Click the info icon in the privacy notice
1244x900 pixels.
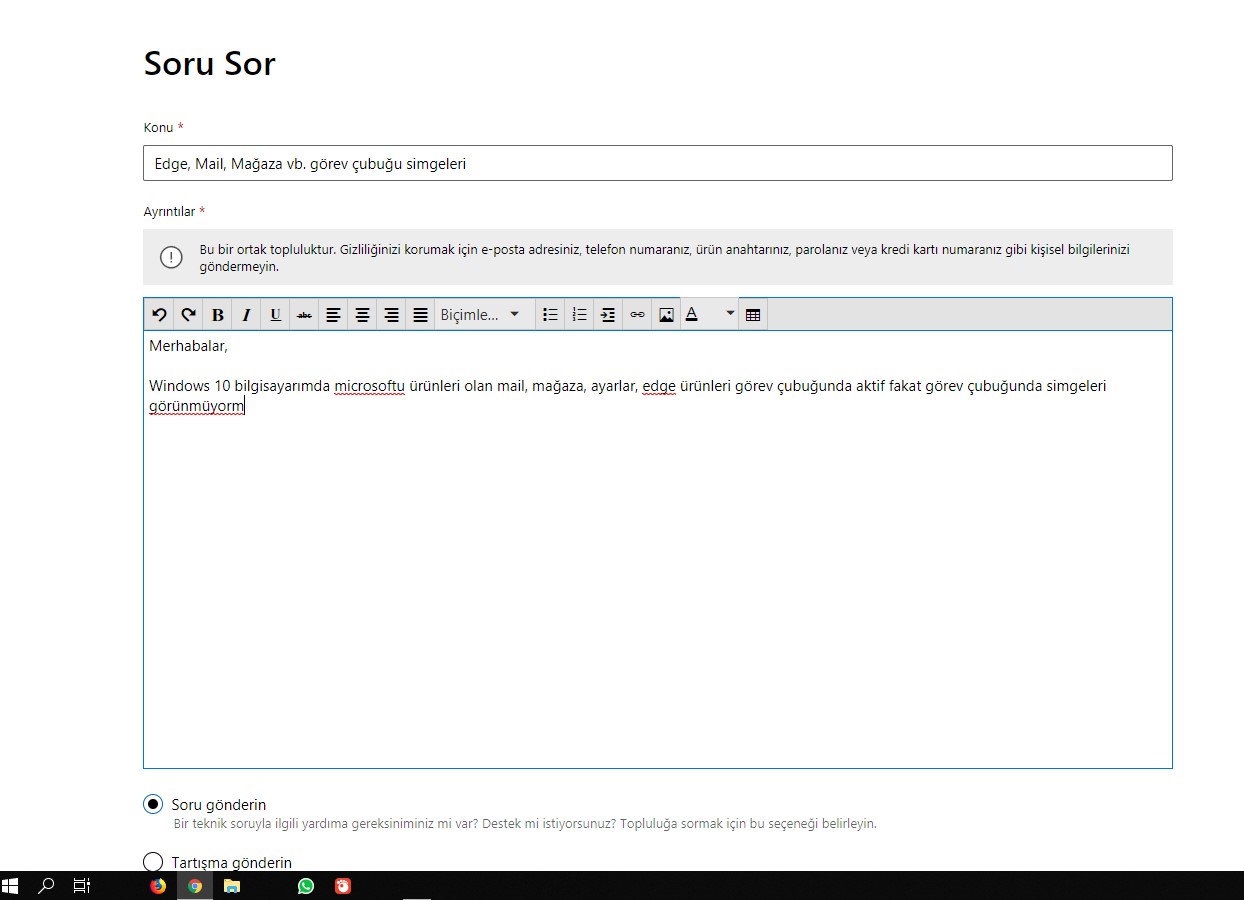click(x=171, y=257)
